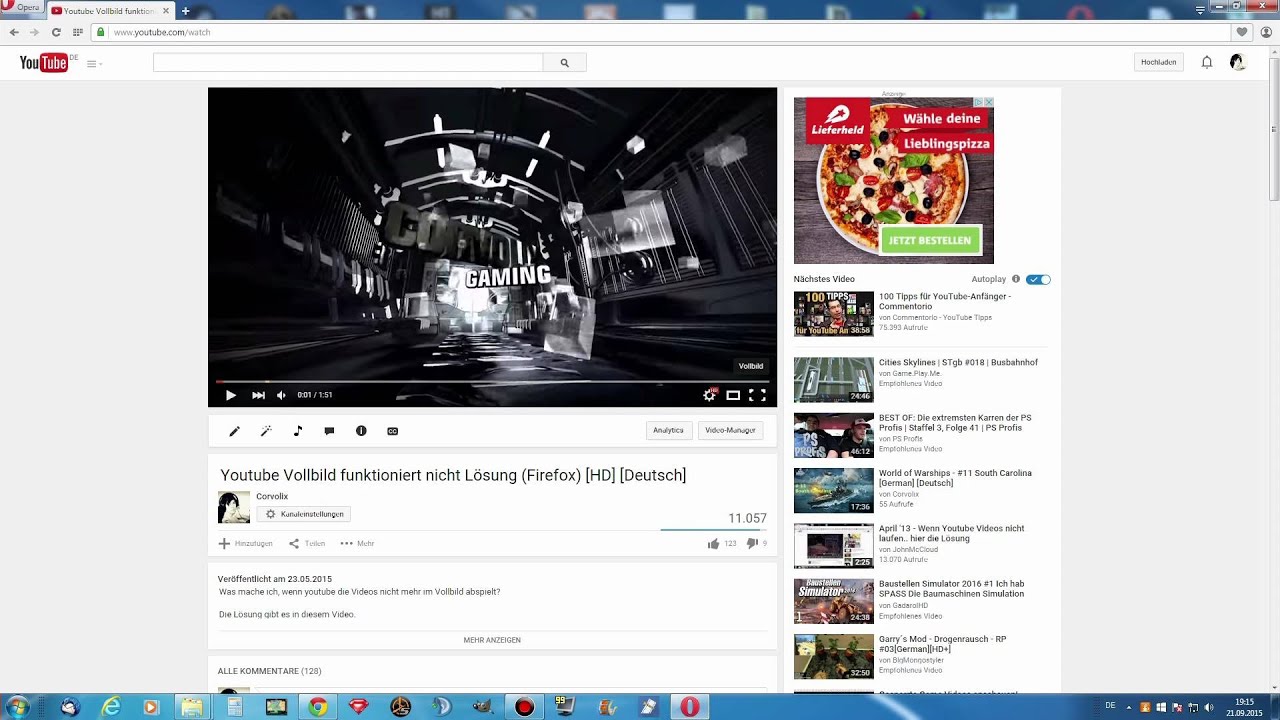Click Teilen to share video
This screenshot has width=1280, height=720.
coord(307,544)
